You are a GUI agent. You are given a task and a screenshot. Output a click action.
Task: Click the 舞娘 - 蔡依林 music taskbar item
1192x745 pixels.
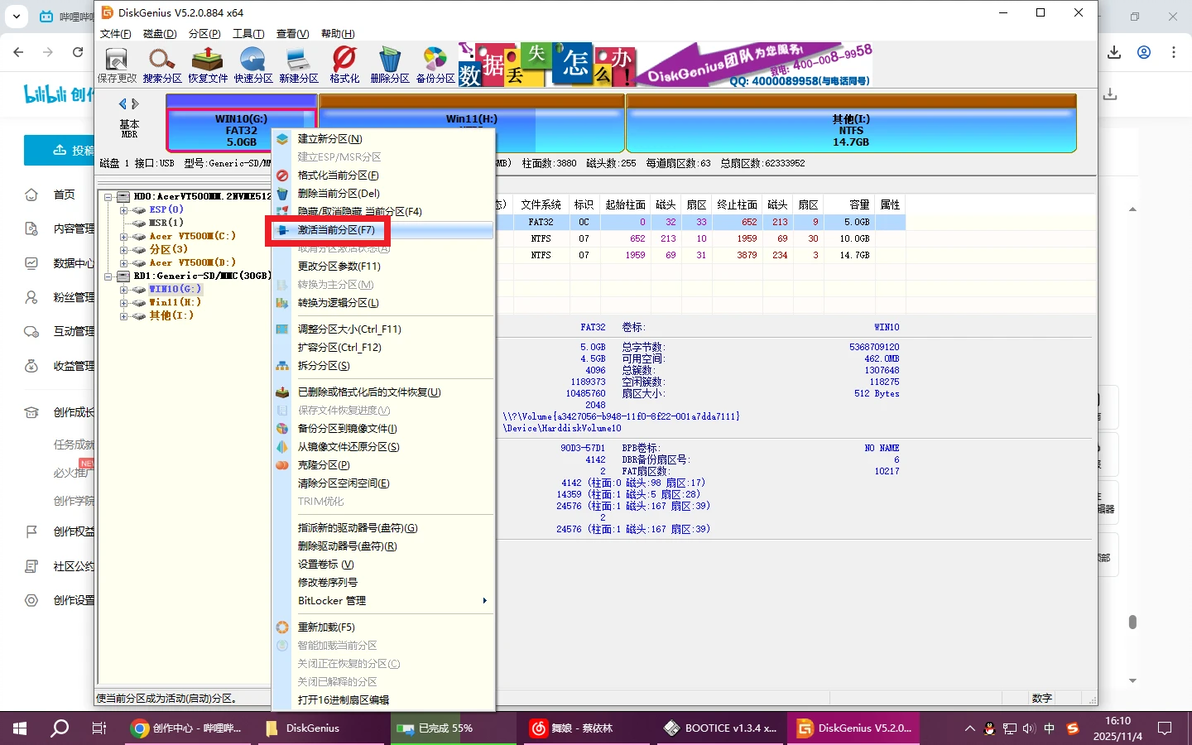click(574, 728)
